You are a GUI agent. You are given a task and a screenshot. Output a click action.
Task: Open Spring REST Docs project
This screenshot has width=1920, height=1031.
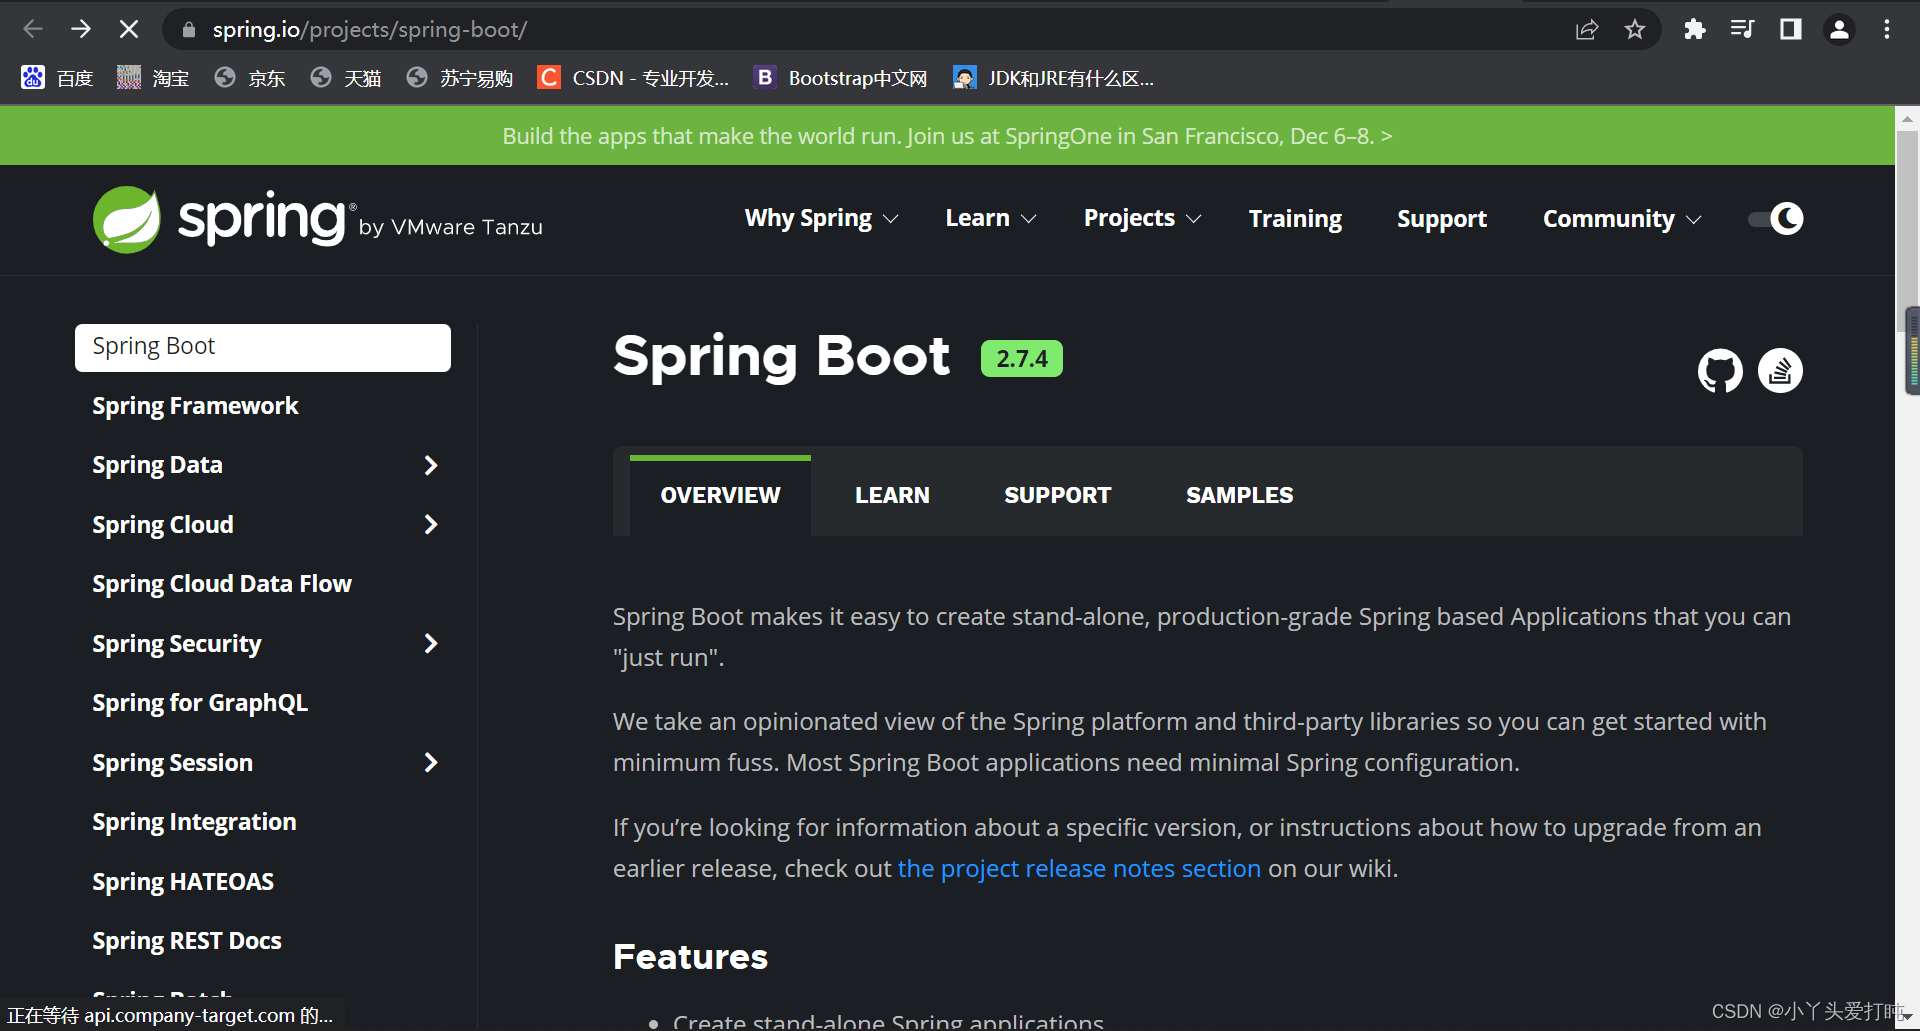187,940
